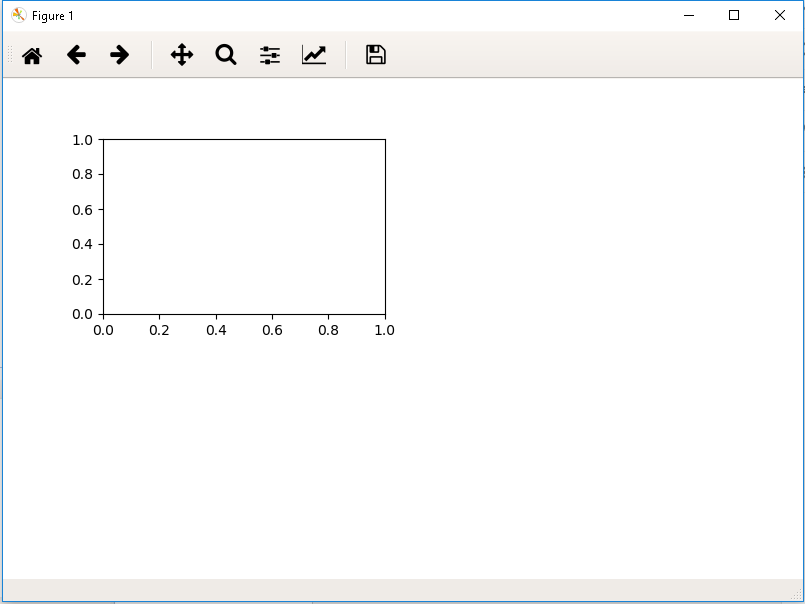Image resolution: width=805 pixels, height=604 pixels.
Task: Open the Configure Subplots dialog
Action: click(x=269, y=55)
